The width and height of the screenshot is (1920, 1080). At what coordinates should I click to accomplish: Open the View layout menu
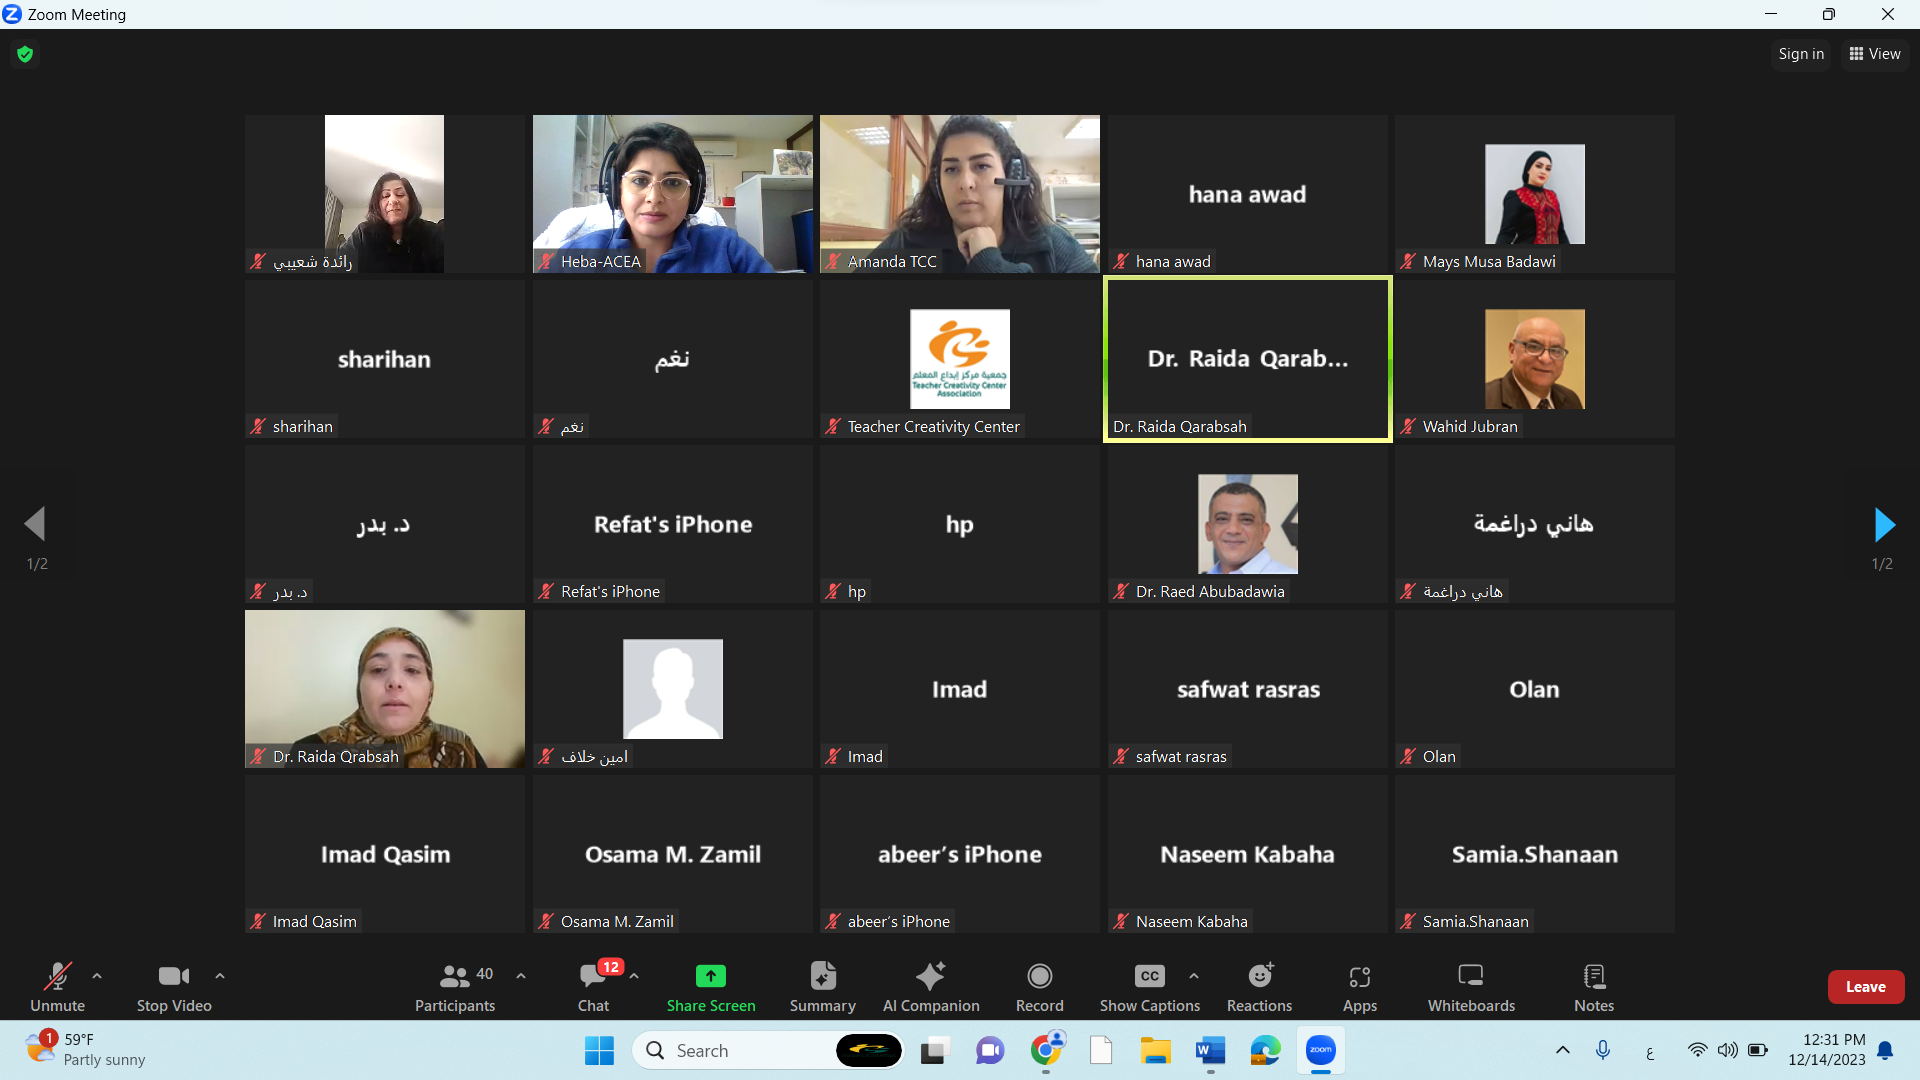click(x=1875, y=54)
